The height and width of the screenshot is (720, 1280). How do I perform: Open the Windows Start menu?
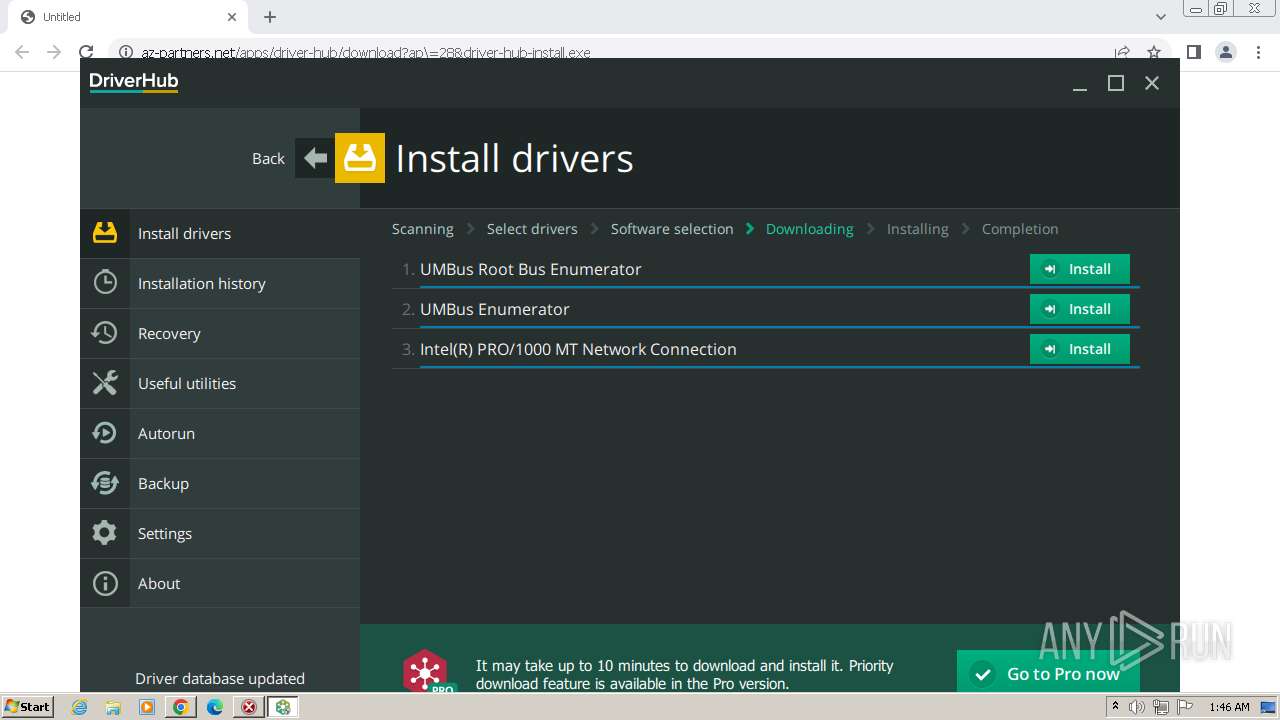28,706
